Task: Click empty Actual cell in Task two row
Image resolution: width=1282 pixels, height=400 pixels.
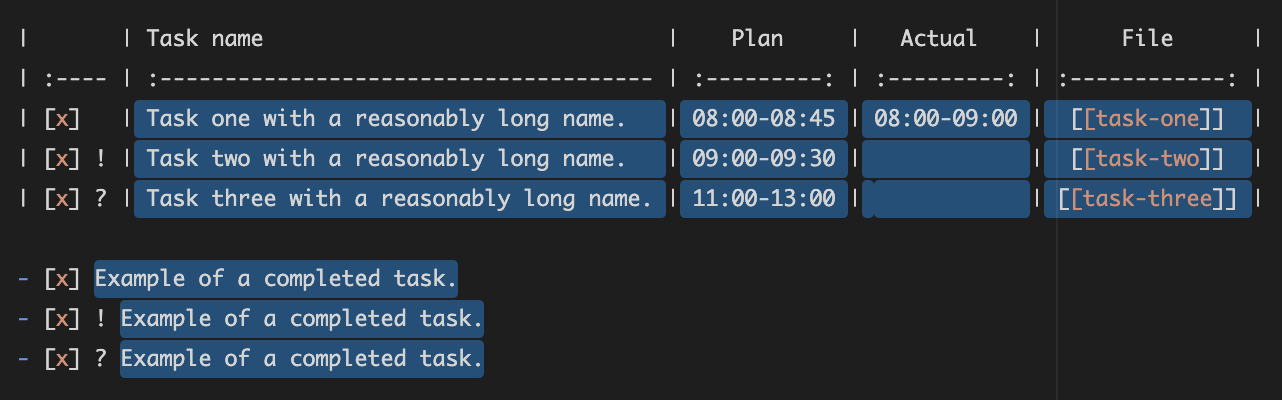Action: click(x=945, y=159)
